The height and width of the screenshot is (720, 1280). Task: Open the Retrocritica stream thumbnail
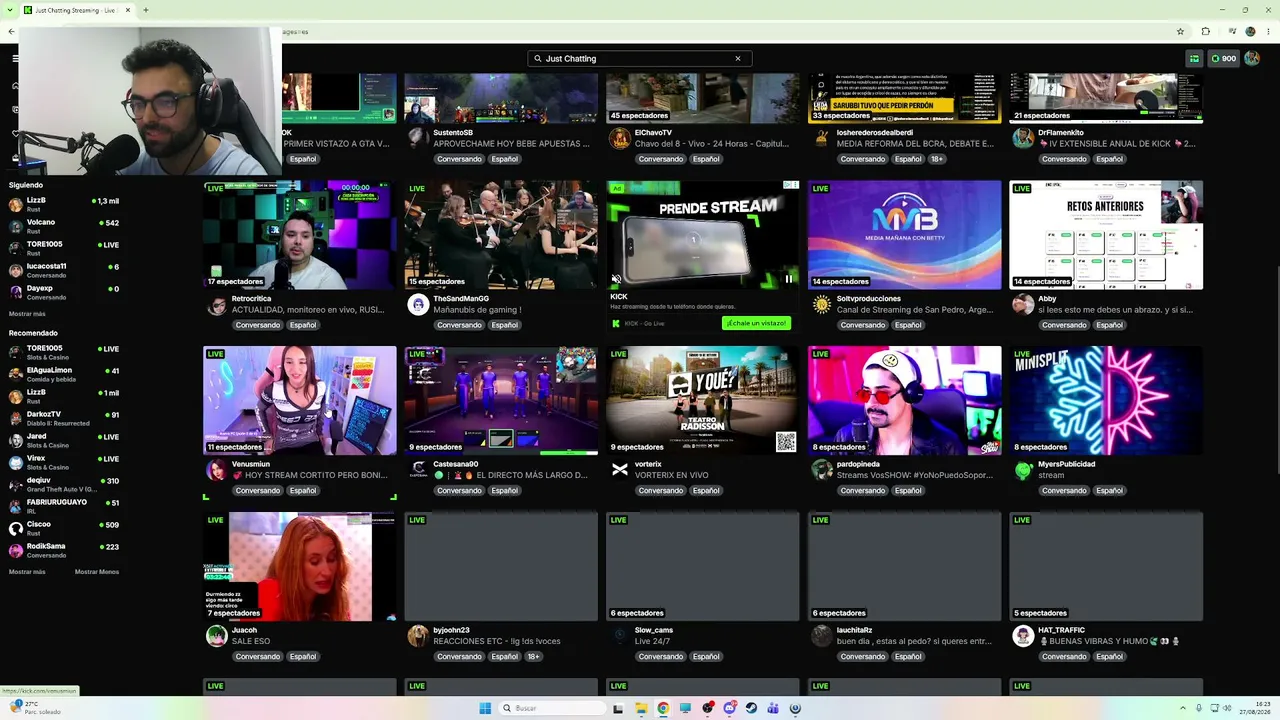click(300, 235)
